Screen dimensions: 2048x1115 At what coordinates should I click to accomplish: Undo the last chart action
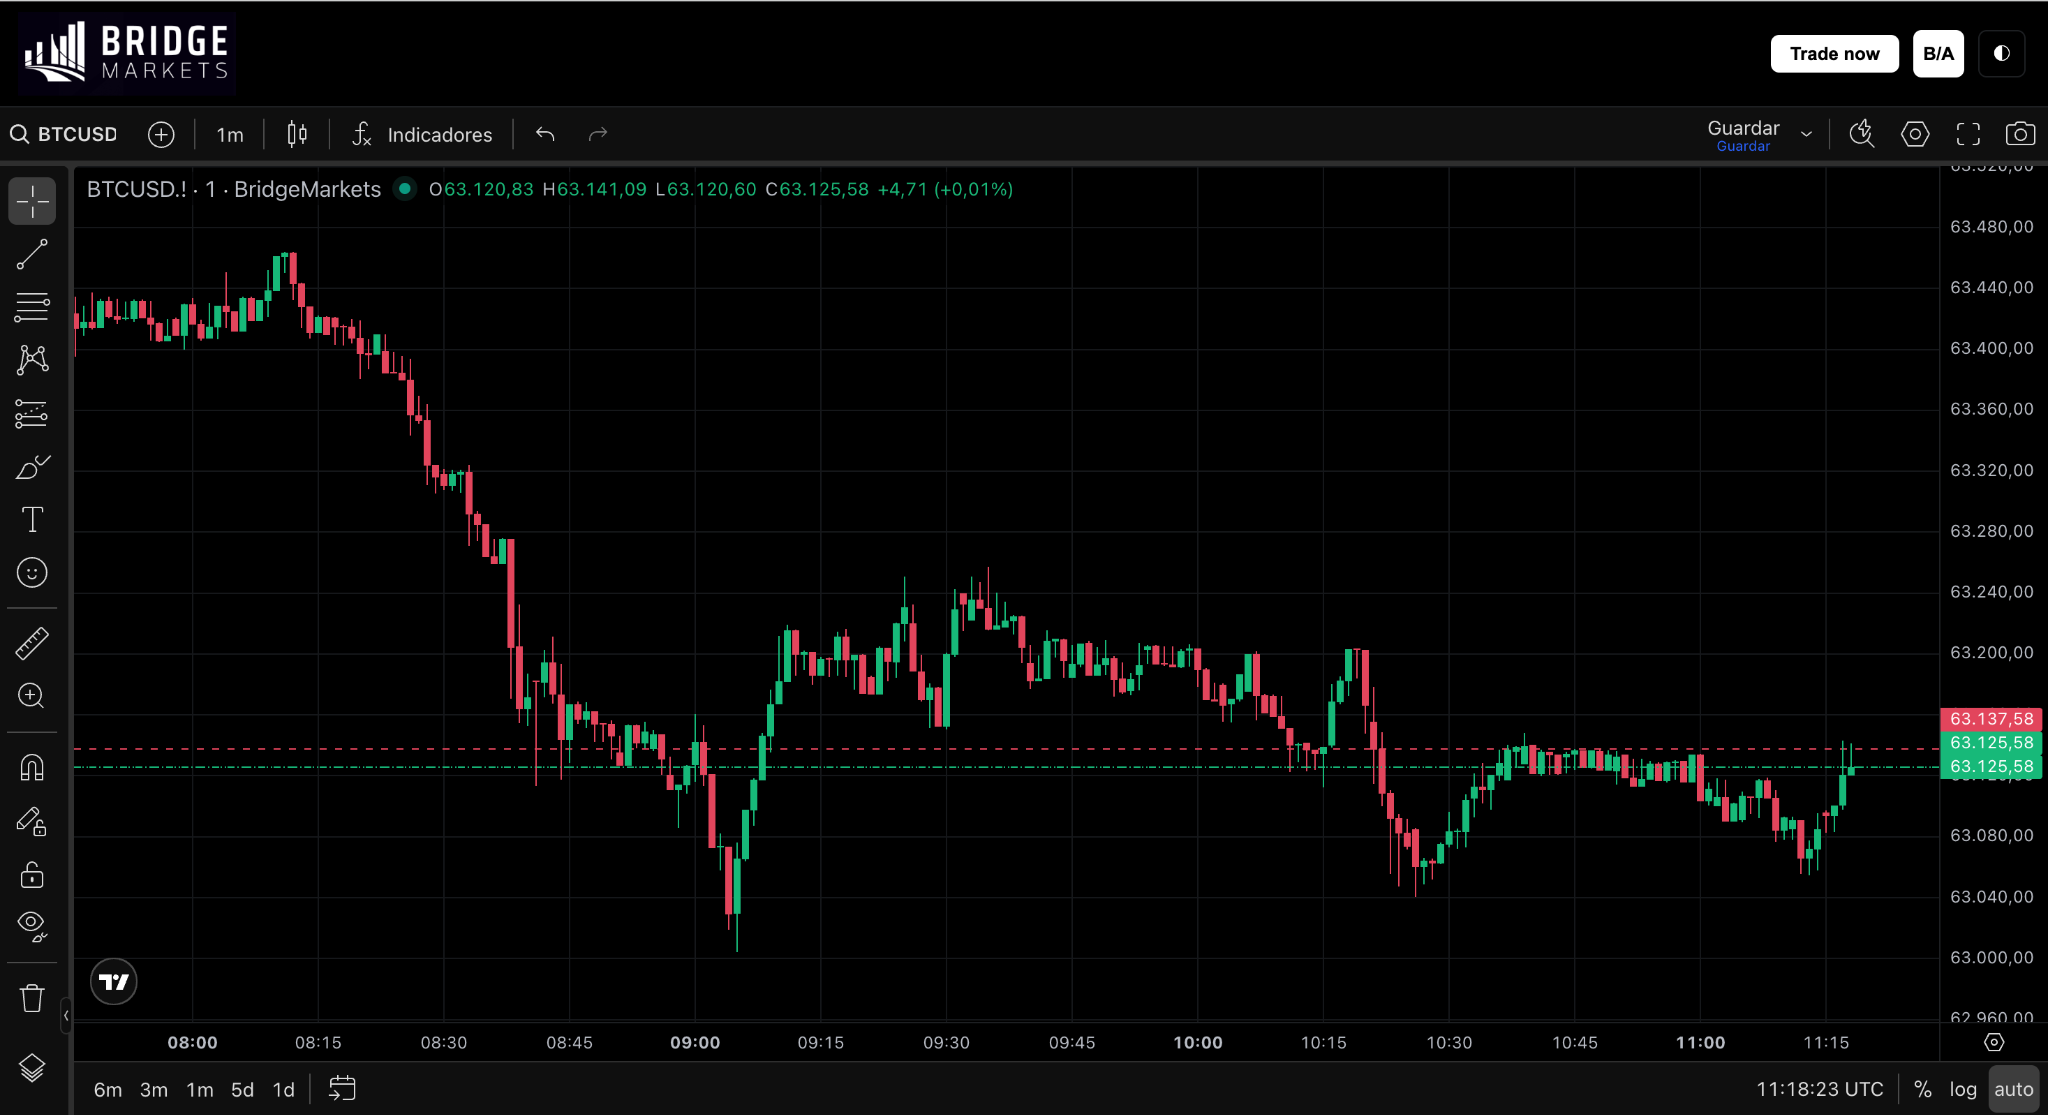pos(545,134)
